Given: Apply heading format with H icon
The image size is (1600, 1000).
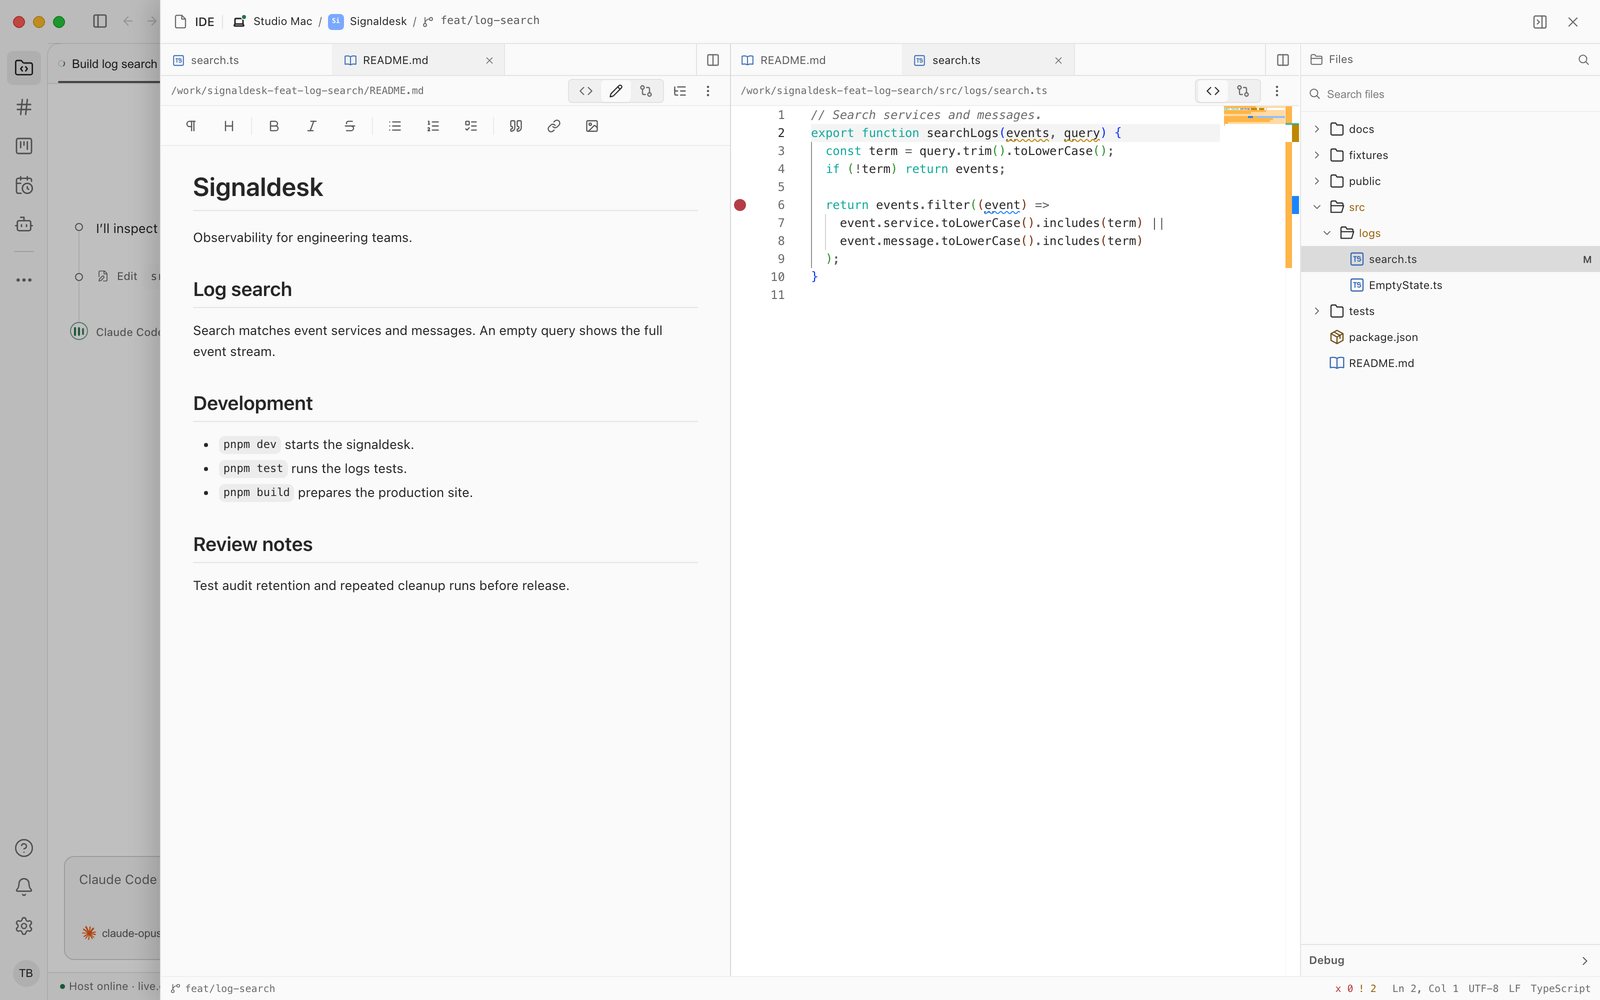Looking at the screenshot, I should pyautogui.click(x=229, y=126).
